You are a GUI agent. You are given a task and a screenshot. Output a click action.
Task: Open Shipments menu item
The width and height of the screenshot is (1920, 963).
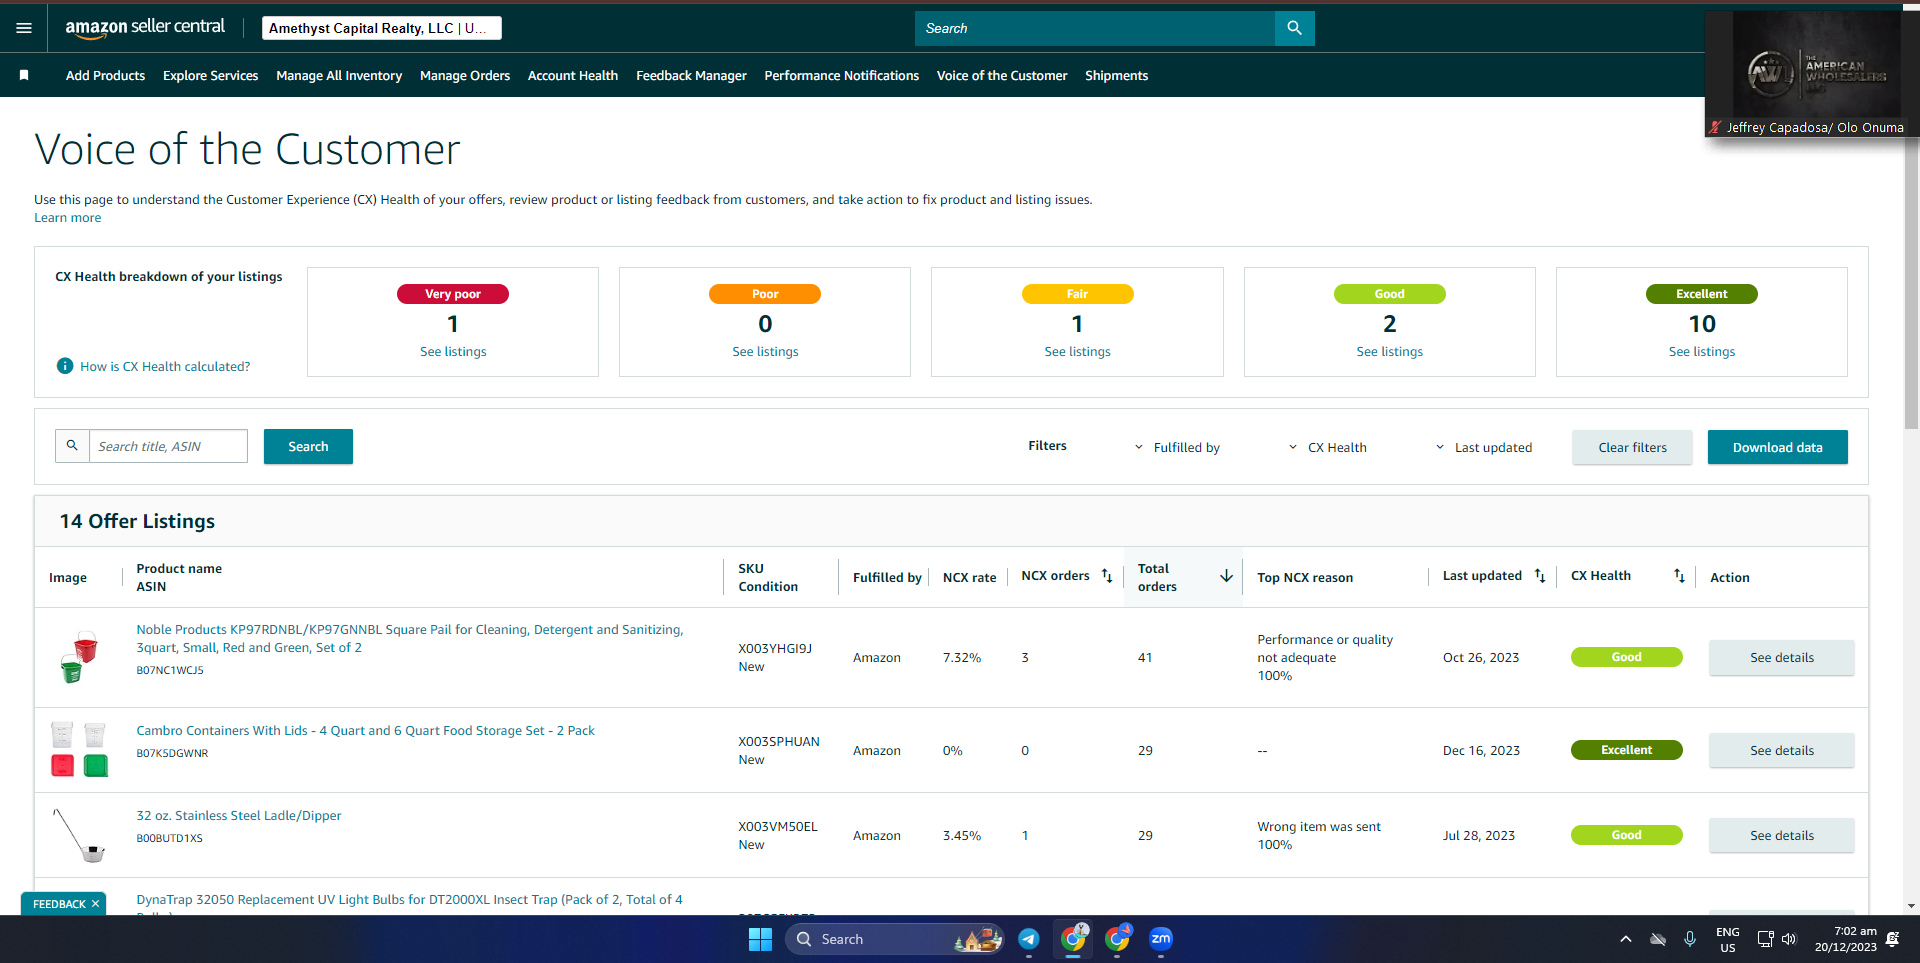click(x=1116, y=75)
